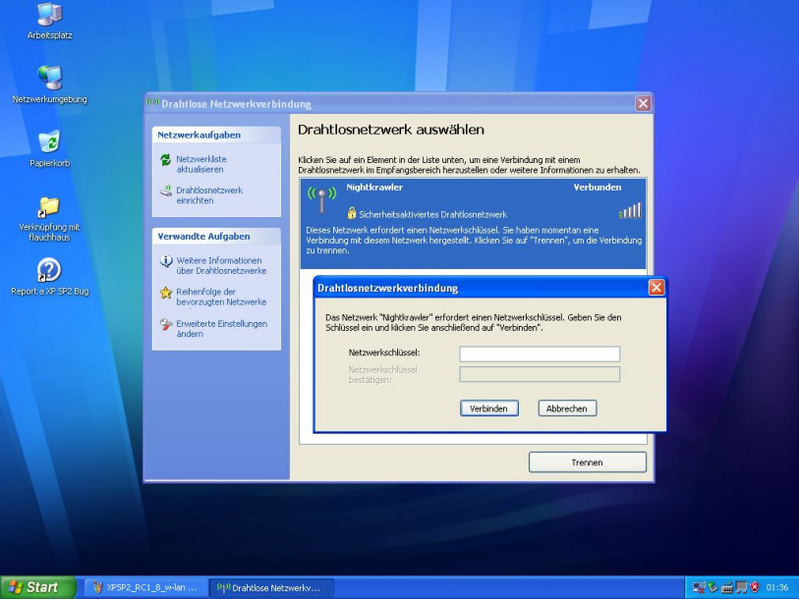799x599 pixels.
Task: Click the gray monitor tray icon
Action: pyautogui.click(x=740, y=587)
